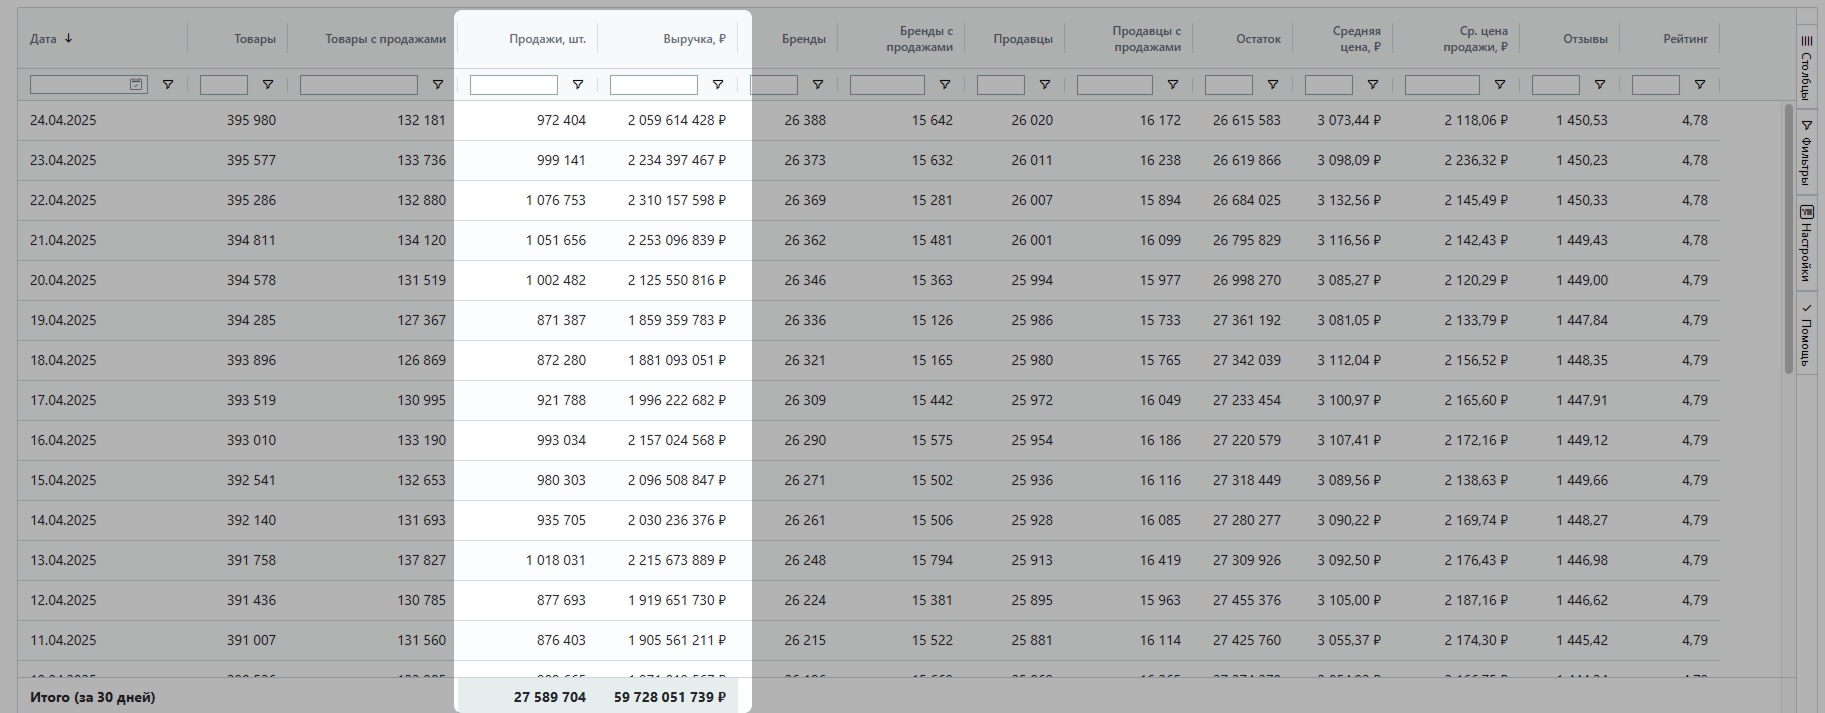The height and width of the screenshot is (713, 1825).
Task: Open the filter funnel for the Рейтинг column
Action: coord(1700,85)
